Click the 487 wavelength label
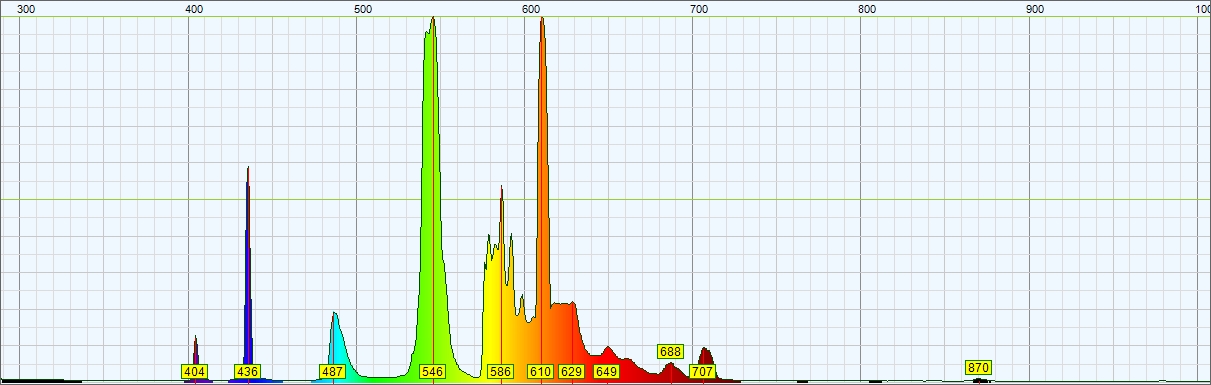This screenshot has width=1211, height=385. click(333, 371)
